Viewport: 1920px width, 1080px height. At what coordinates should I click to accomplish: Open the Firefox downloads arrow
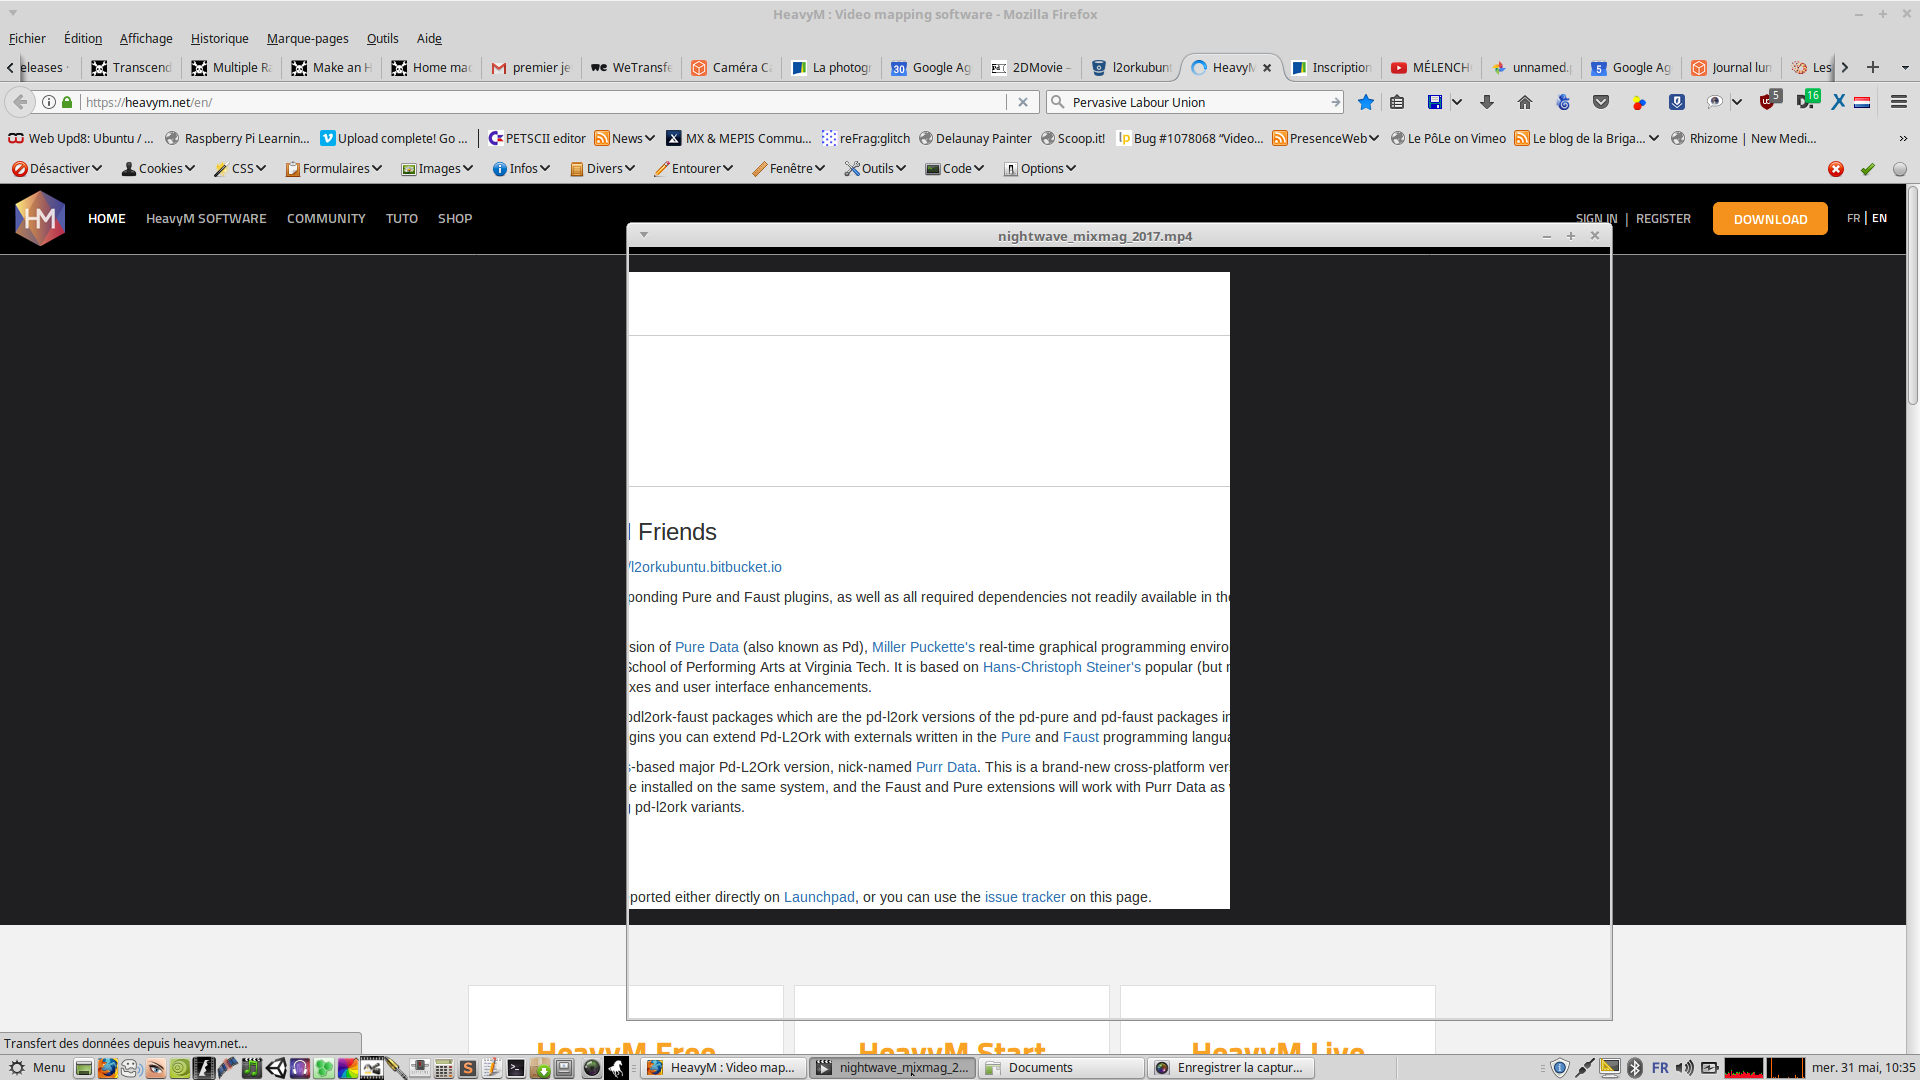pos(1487,102)
